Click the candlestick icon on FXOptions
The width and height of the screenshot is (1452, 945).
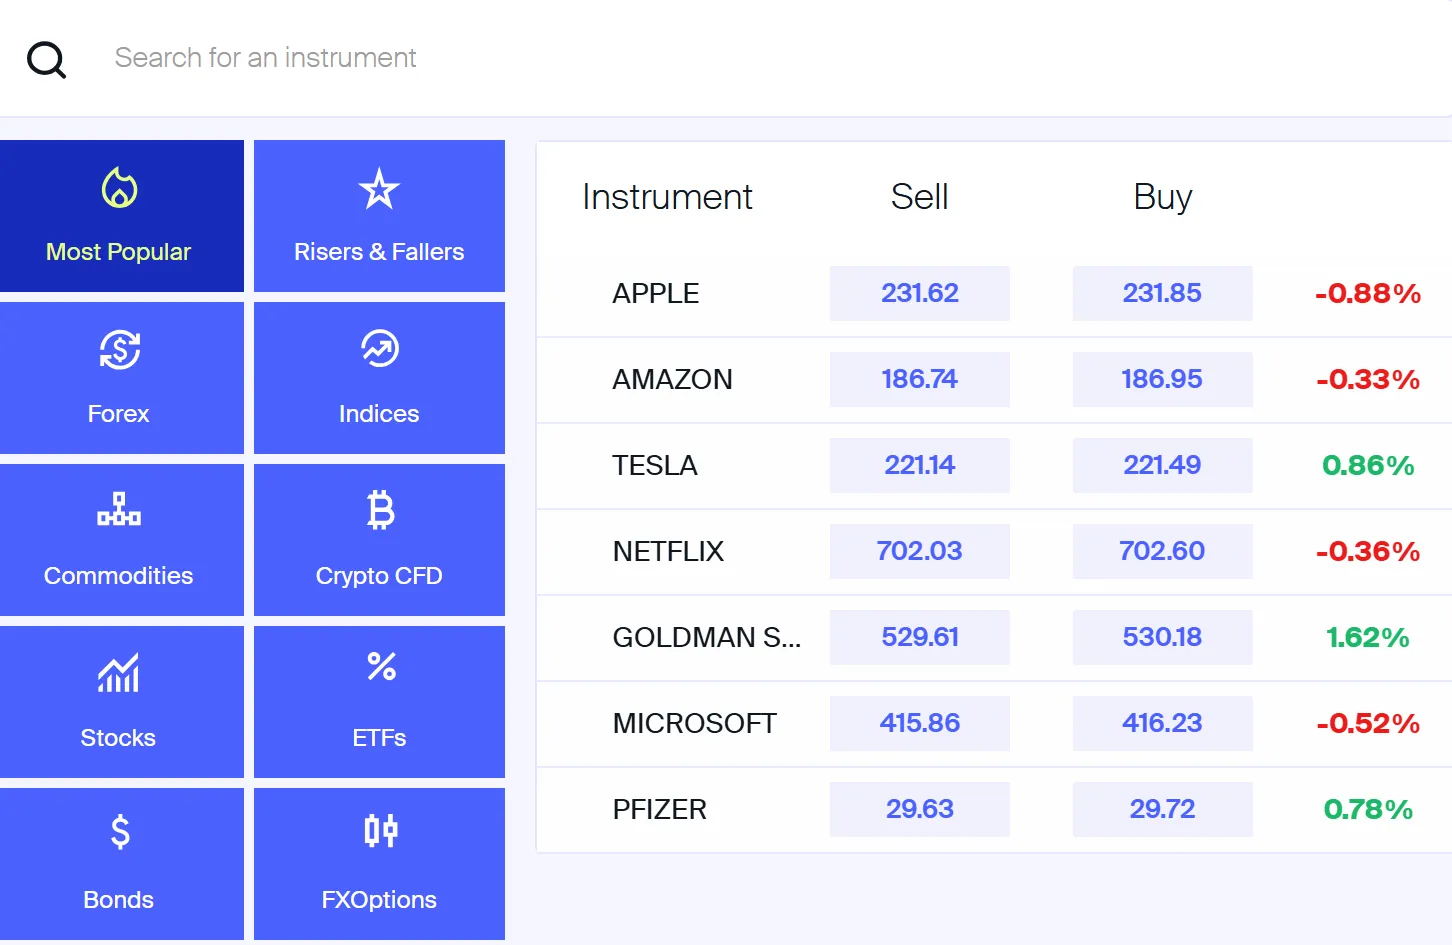(381, 830)
